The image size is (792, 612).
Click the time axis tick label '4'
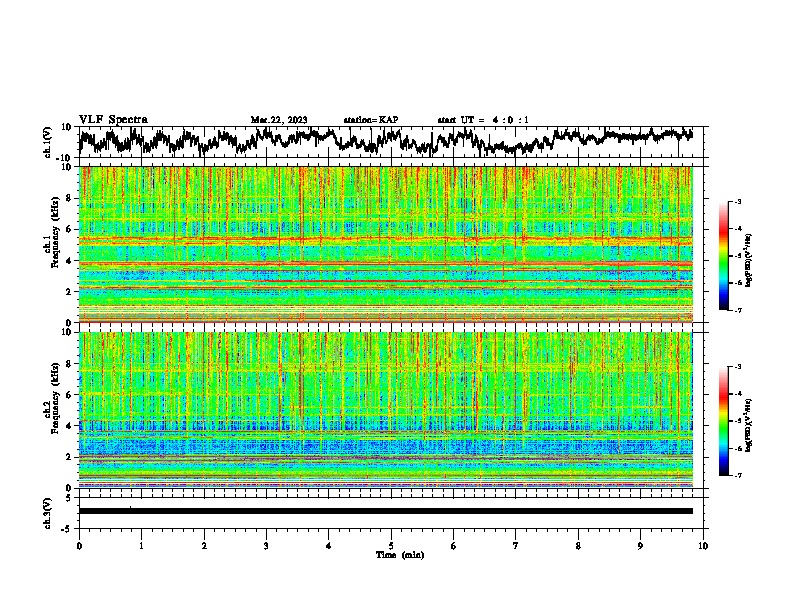[329, 546]
